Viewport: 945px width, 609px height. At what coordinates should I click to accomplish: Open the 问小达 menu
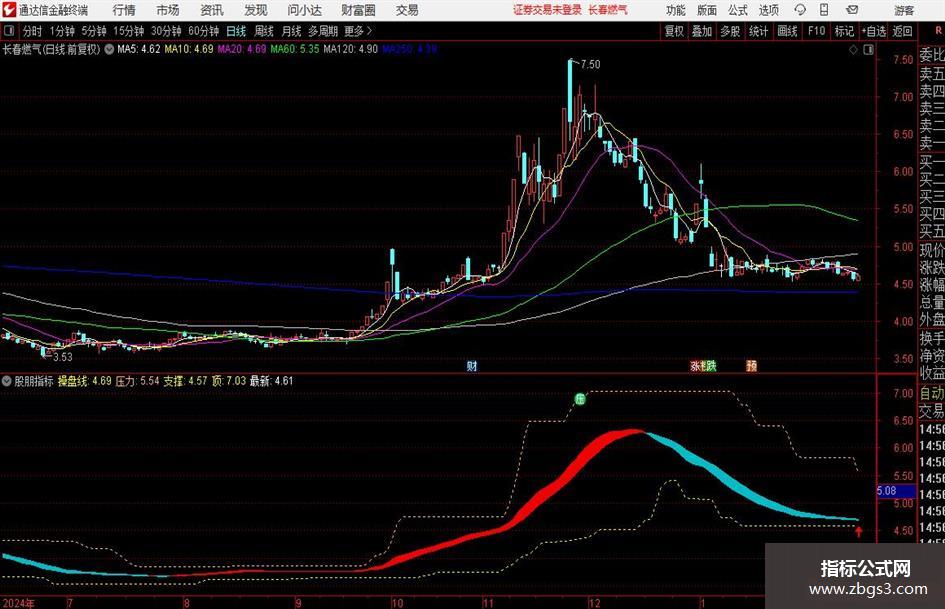click(304, 10)
